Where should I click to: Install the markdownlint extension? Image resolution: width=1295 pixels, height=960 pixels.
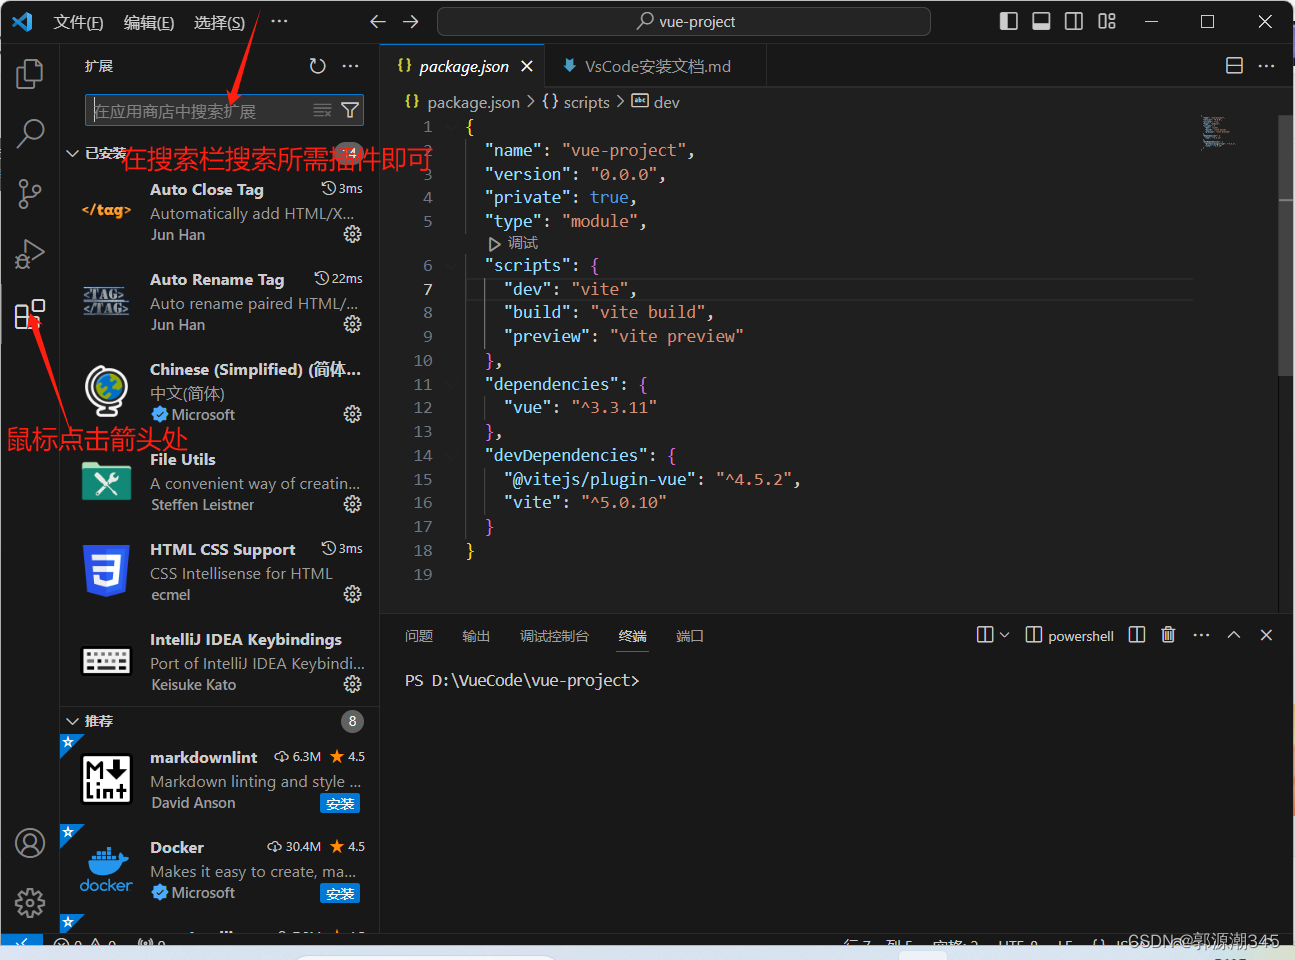(340, 803)
